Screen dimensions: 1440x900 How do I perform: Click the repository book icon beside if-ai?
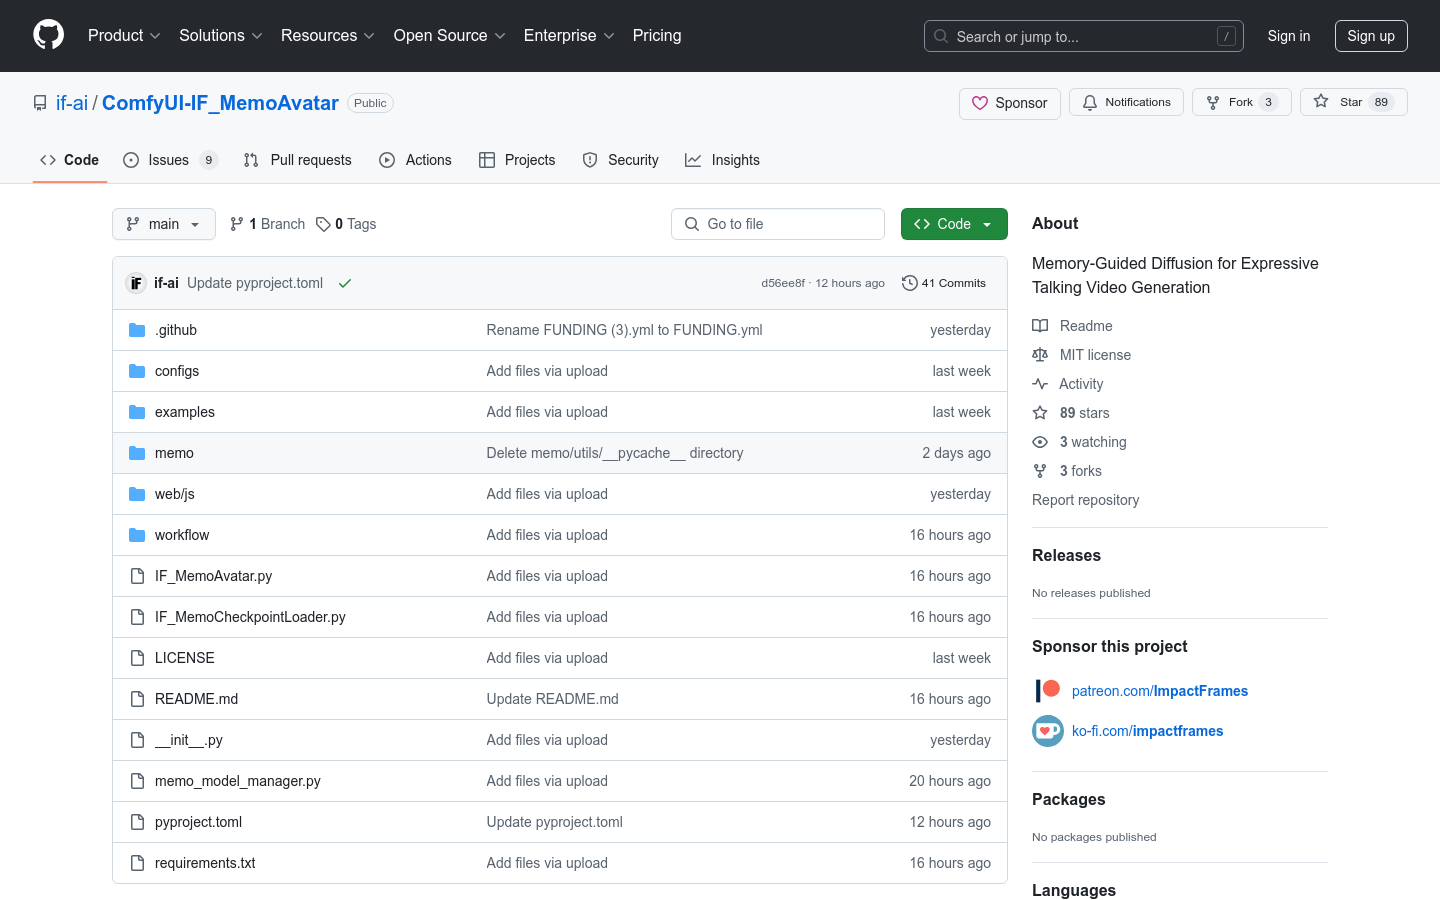(x=40, y=103)
